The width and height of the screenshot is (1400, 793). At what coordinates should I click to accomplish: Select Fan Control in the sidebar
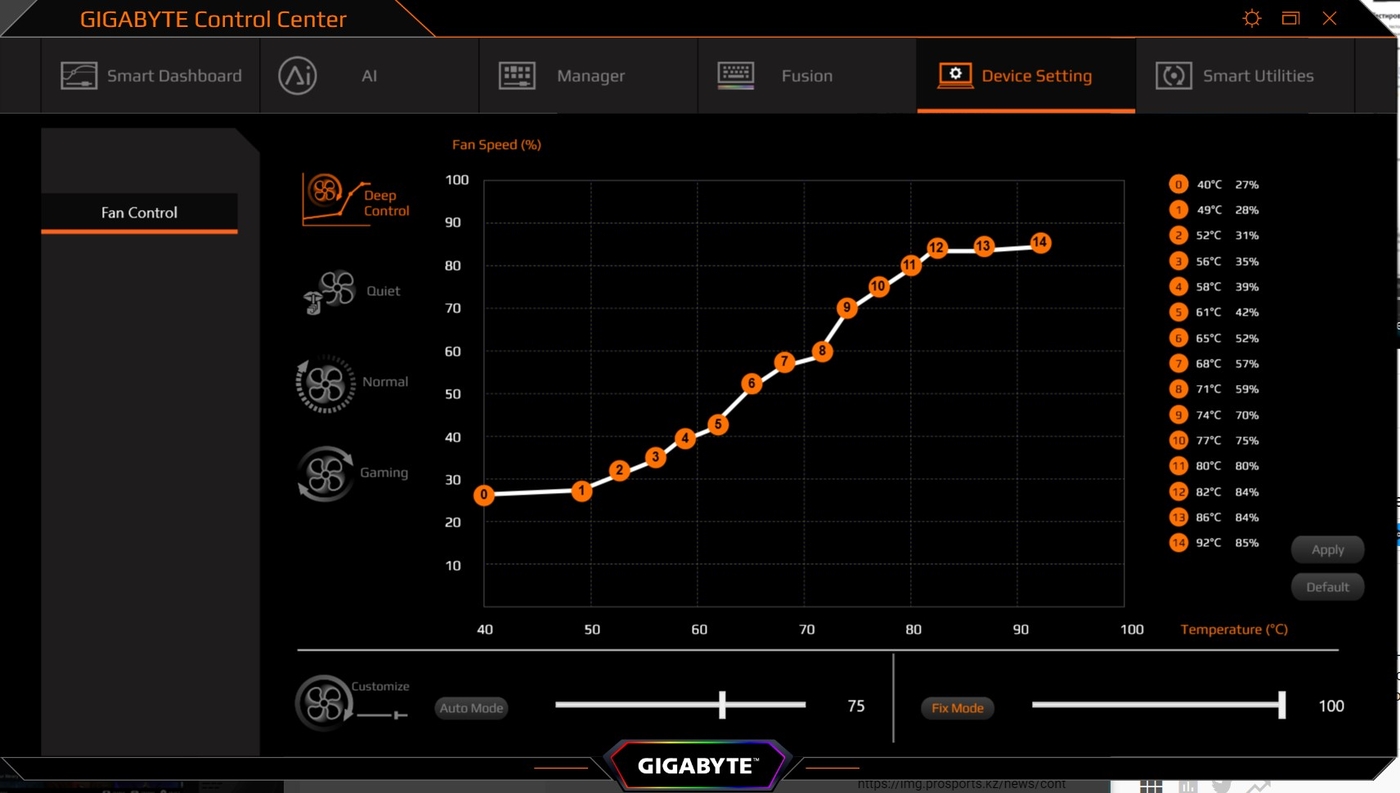[139, 212]
